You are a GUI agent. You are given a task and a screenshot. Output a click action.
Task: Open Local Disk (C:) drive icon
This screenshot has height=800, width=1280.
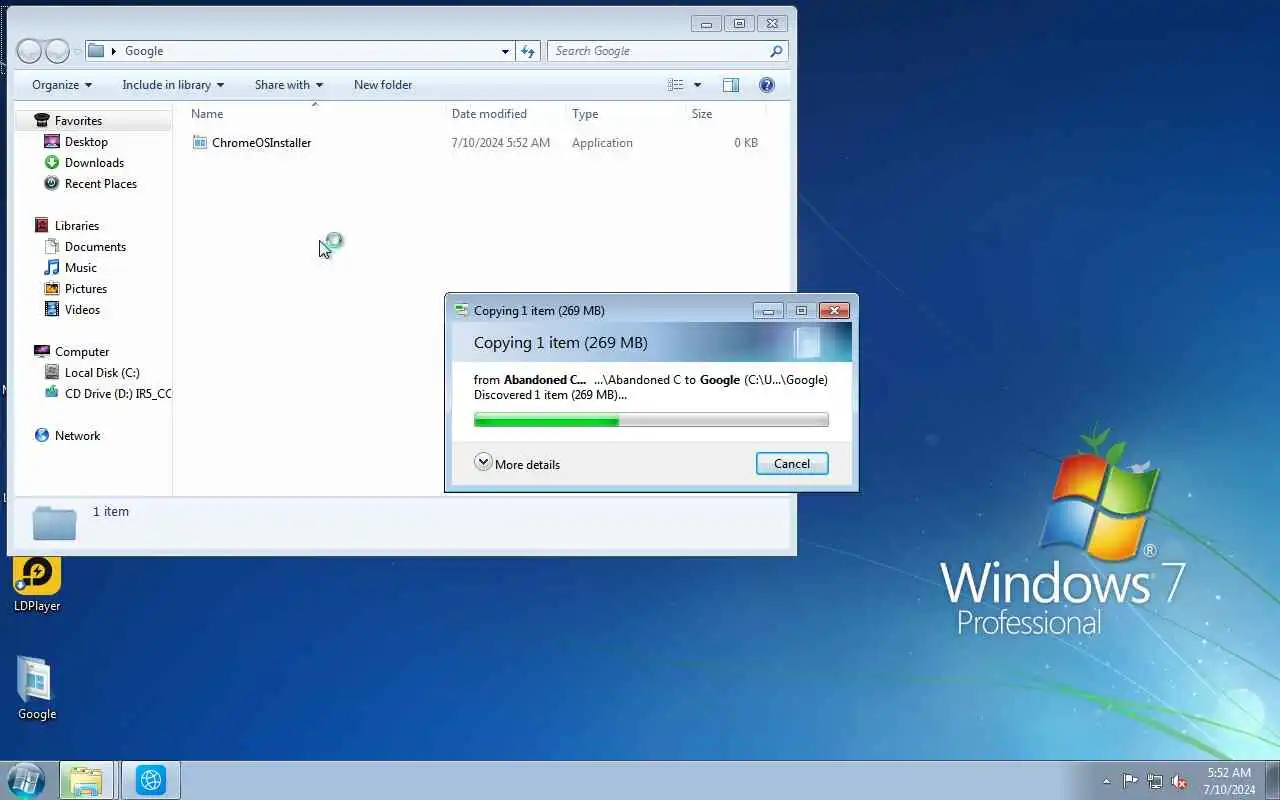(x=52, y=373)
